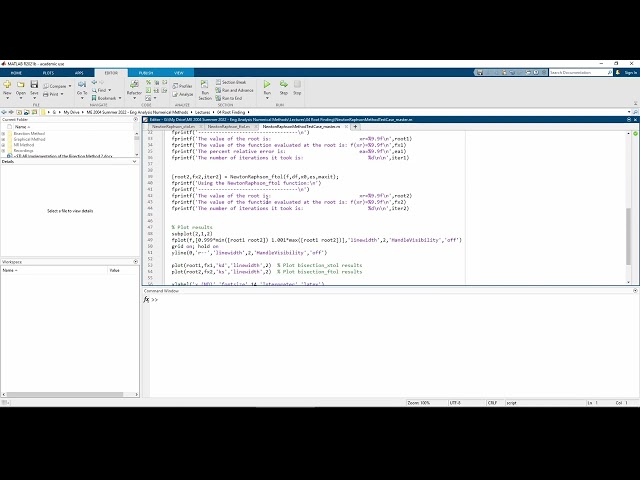
Task: Go up one folder level
Action: 19,112
